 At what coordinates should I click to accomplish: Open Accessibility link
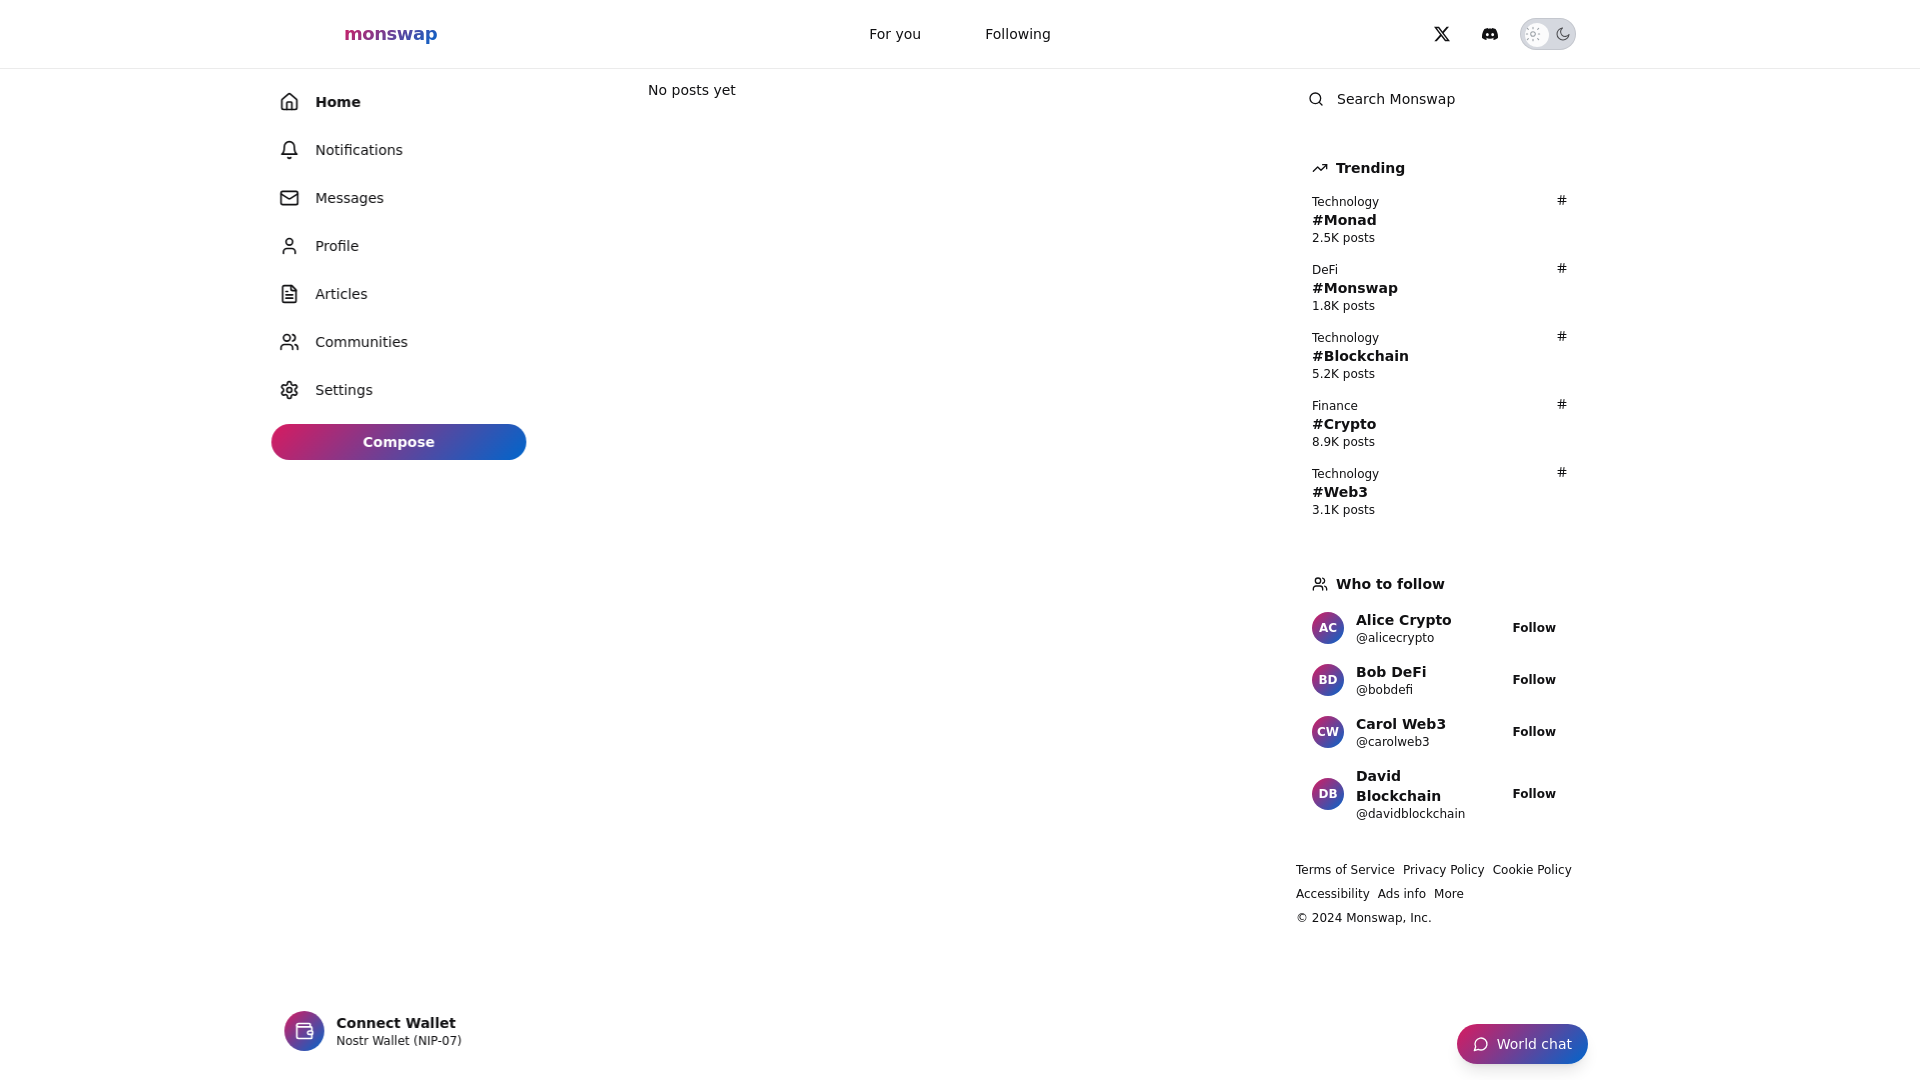(x=1333, y=894)
